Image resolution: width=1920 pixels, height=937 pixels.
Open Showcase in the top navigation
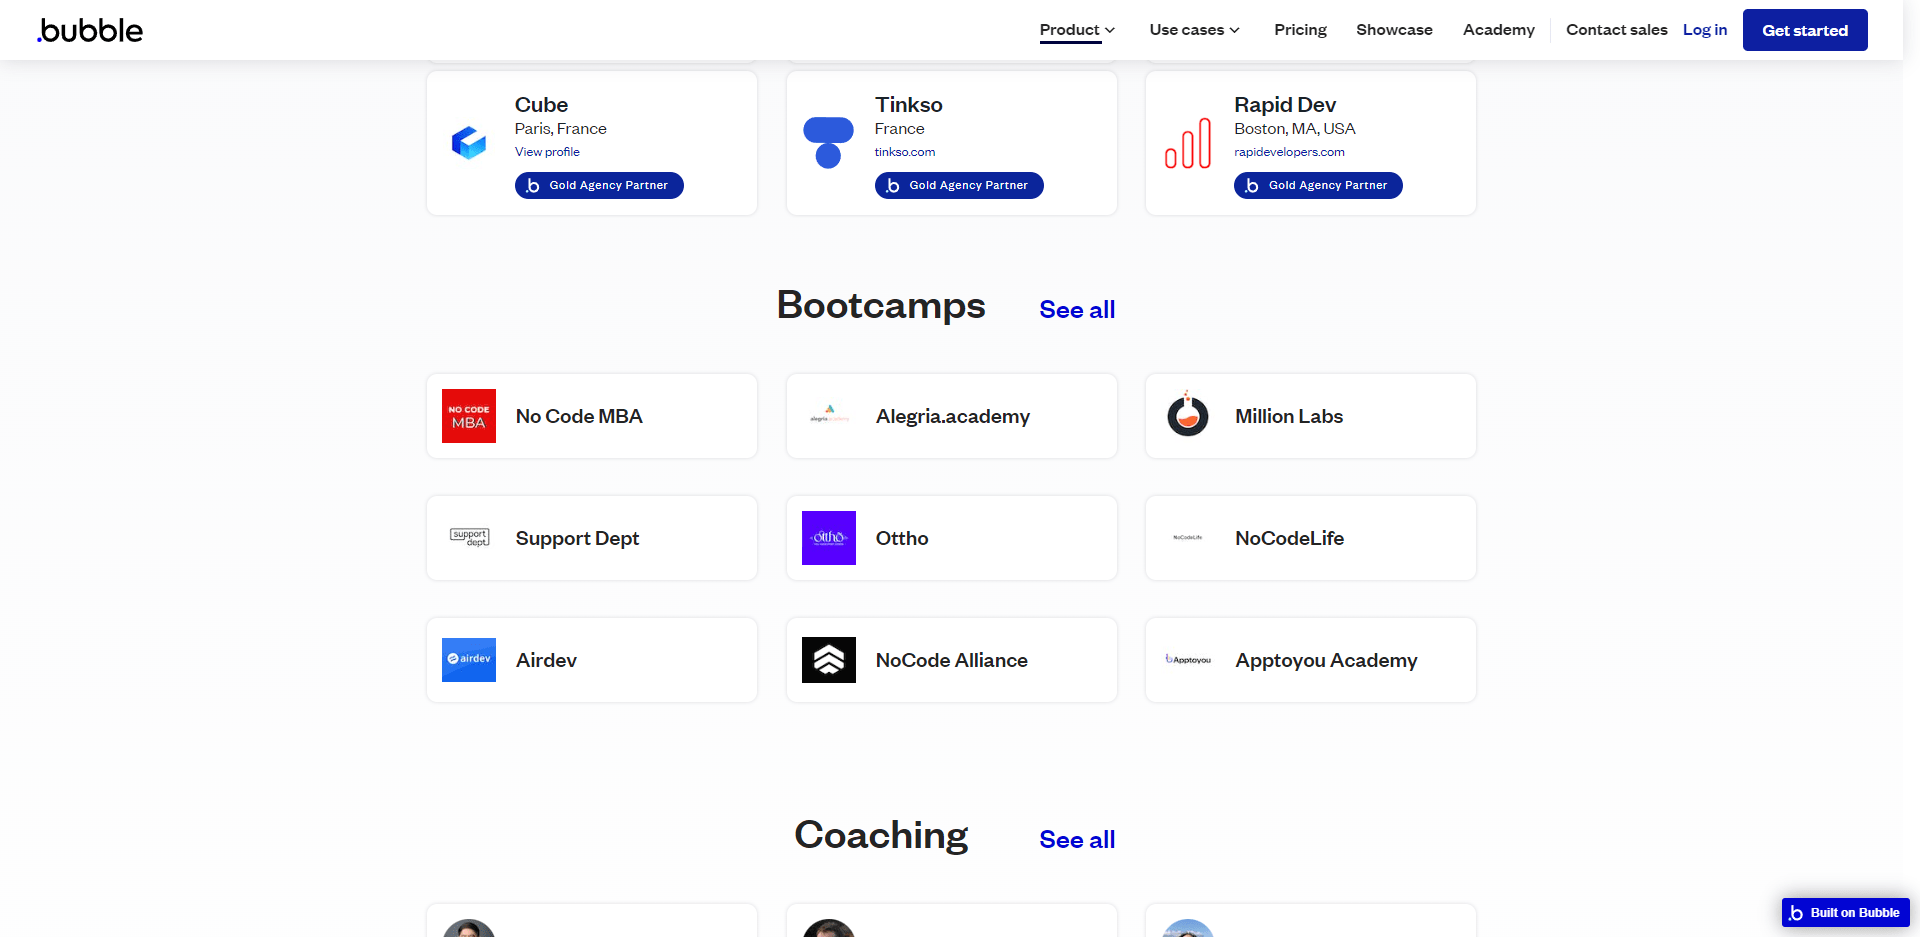pos(1394,30)
